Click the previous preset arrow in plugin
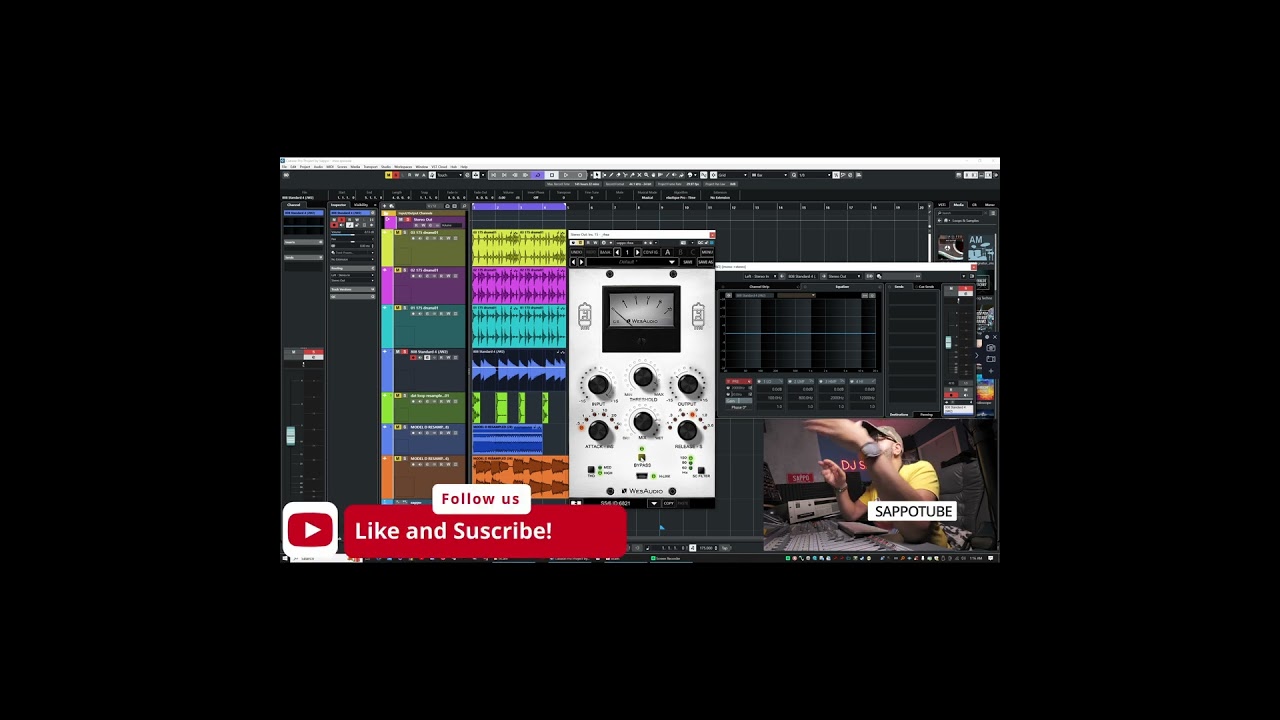The image size is (1280, 720). (573, 262)
